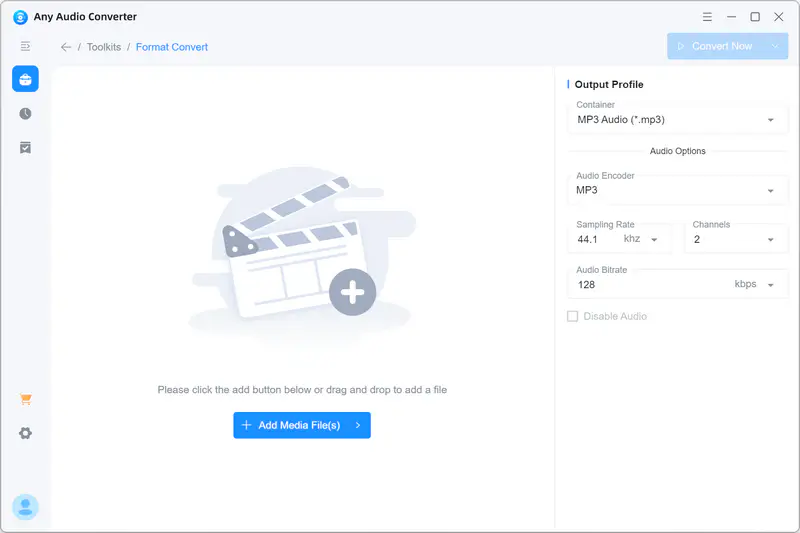
Task: Open the Channels dropdown
Action: click(736, 239)
